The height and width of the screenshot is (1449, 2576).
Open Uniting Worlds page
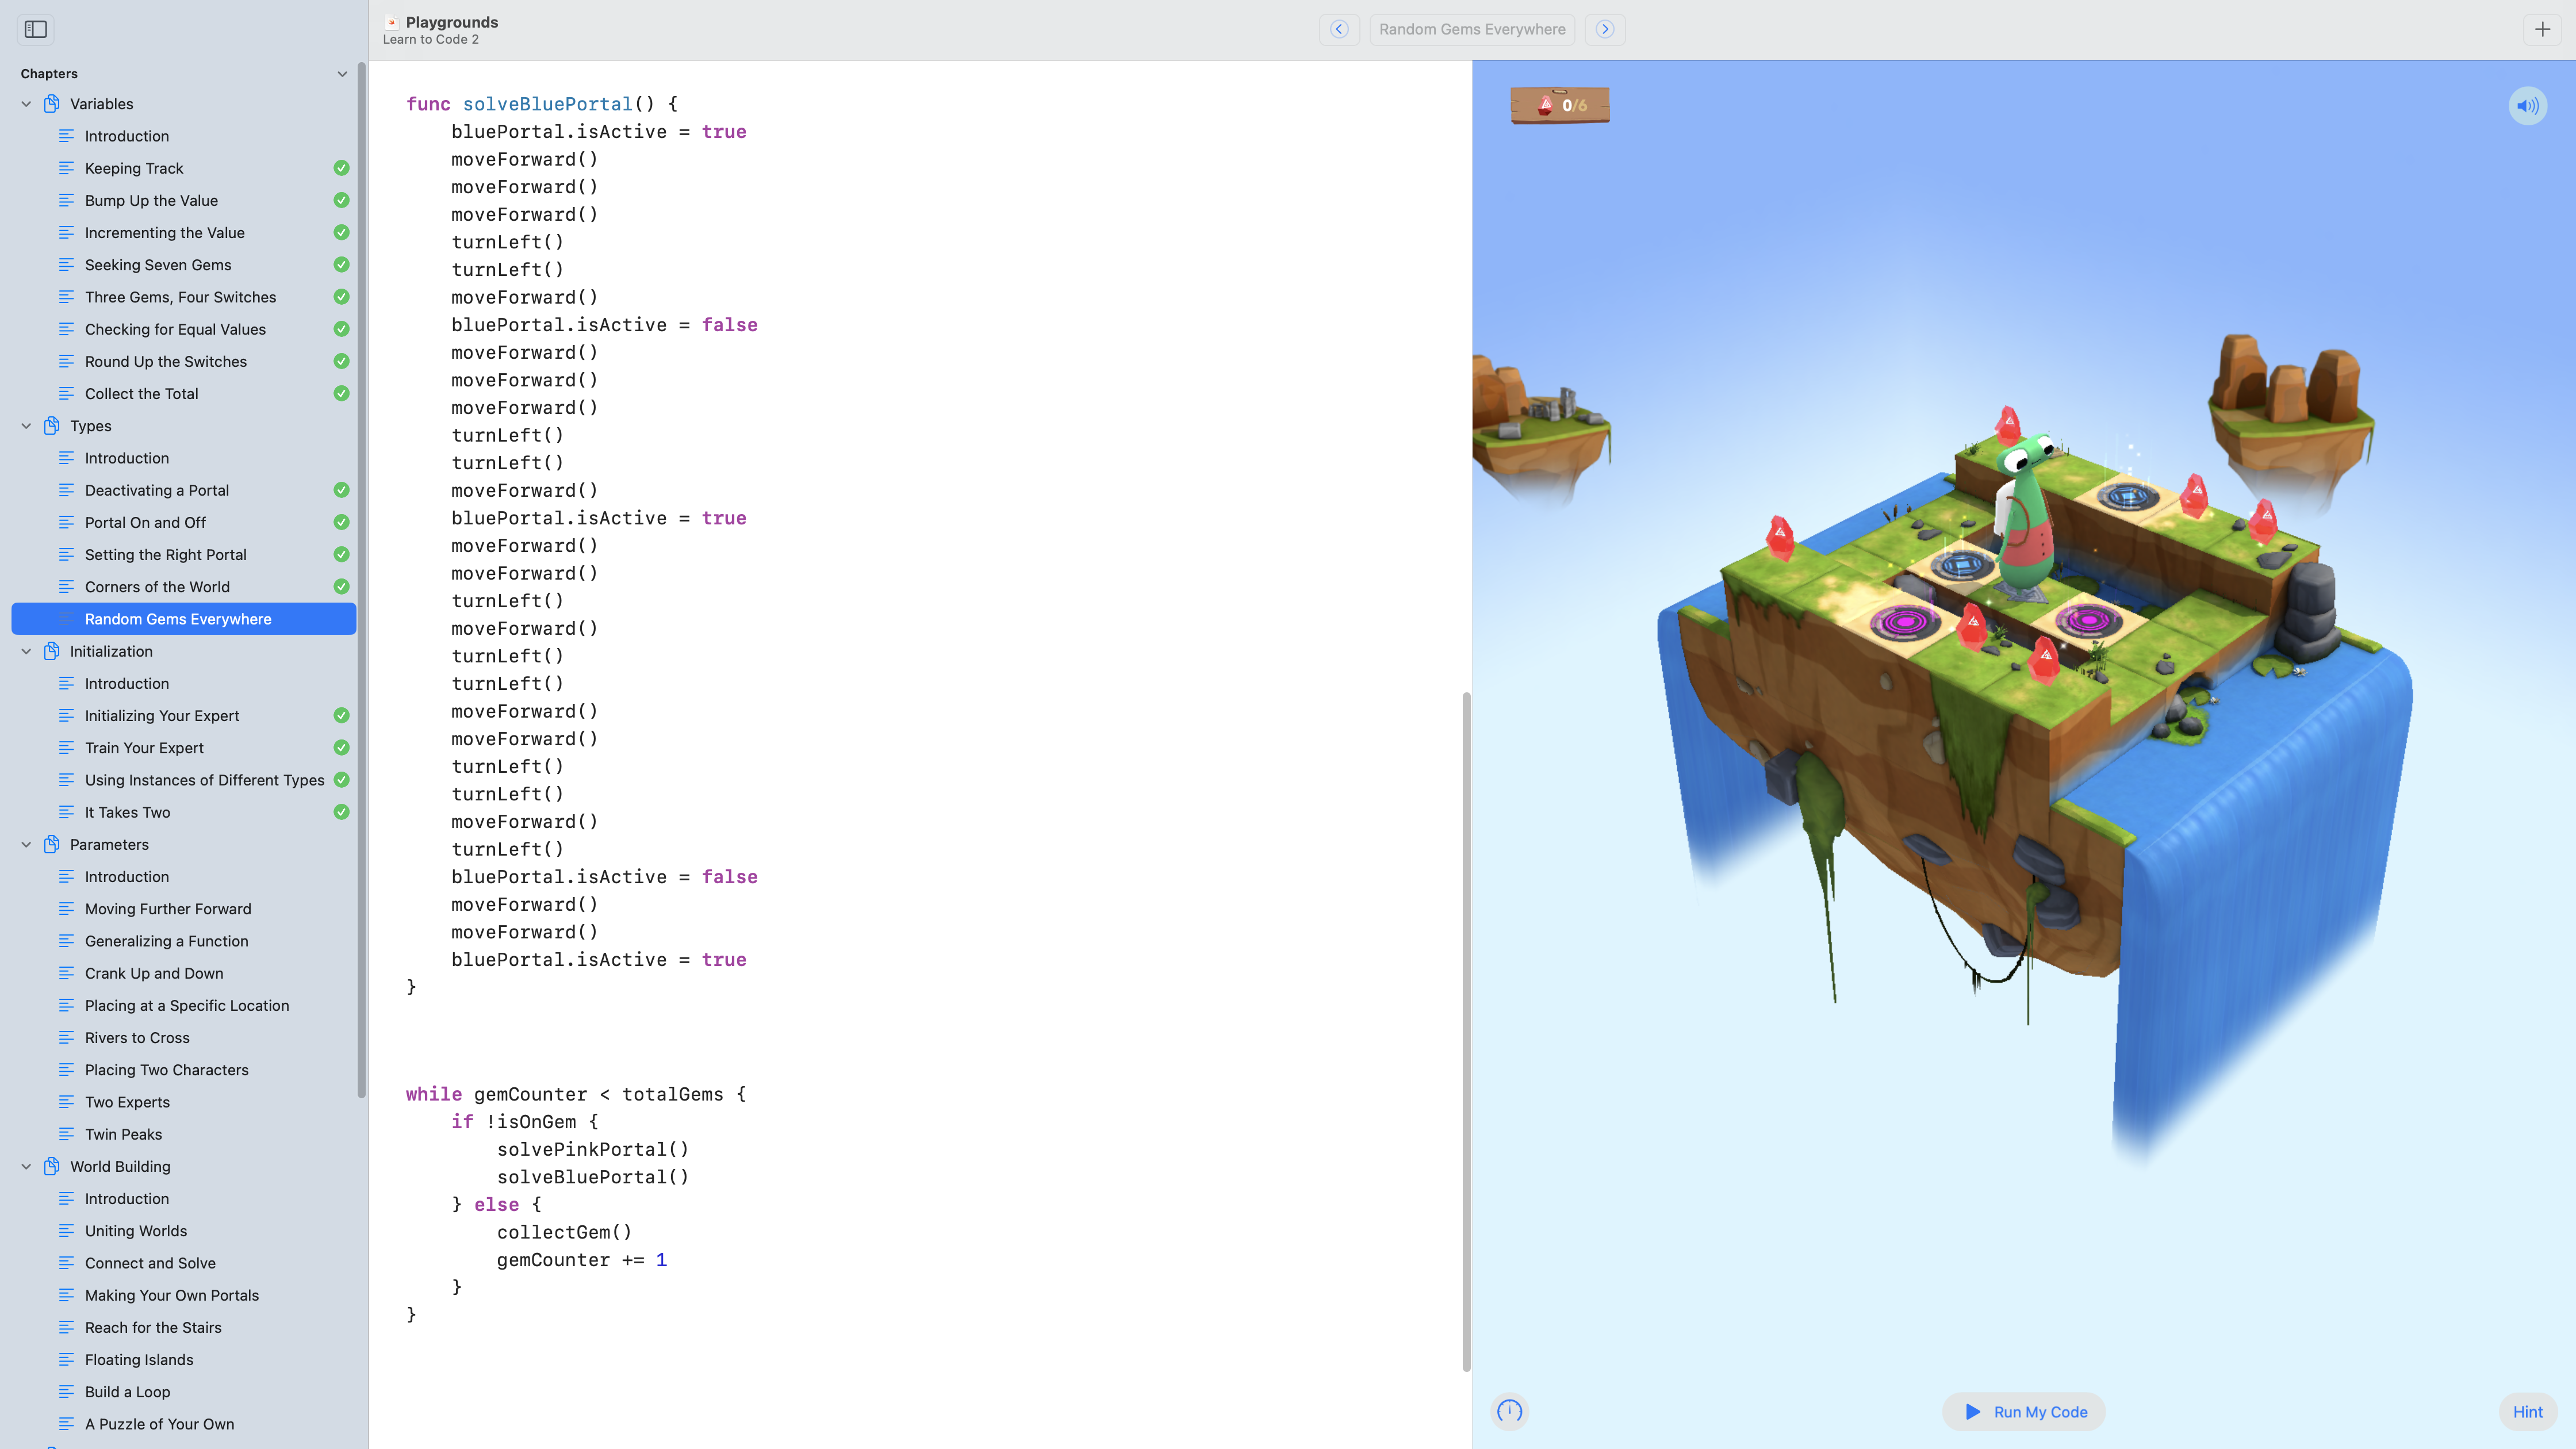point(184,1231)
